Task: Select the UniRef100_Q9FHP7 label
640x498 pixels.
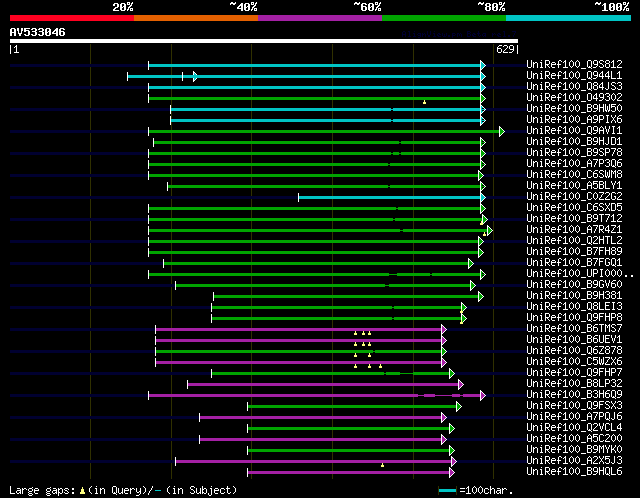Action: 574,373
